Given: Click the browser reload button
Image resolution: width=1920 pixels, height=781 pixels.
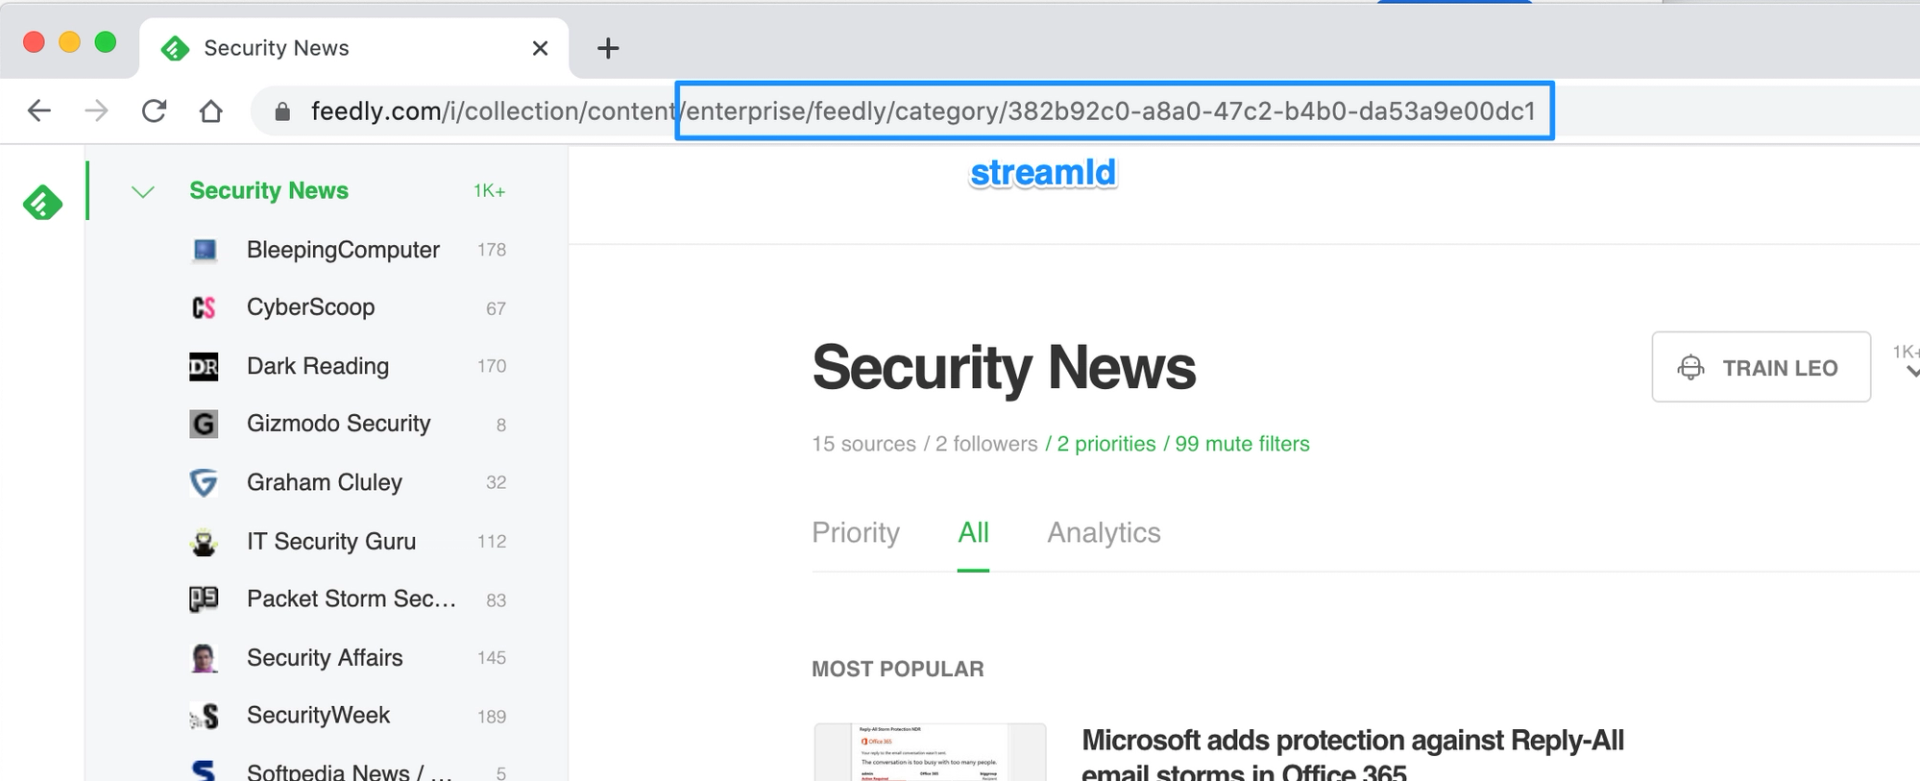Looking at the screenshot, I should [x=154, y=110].
